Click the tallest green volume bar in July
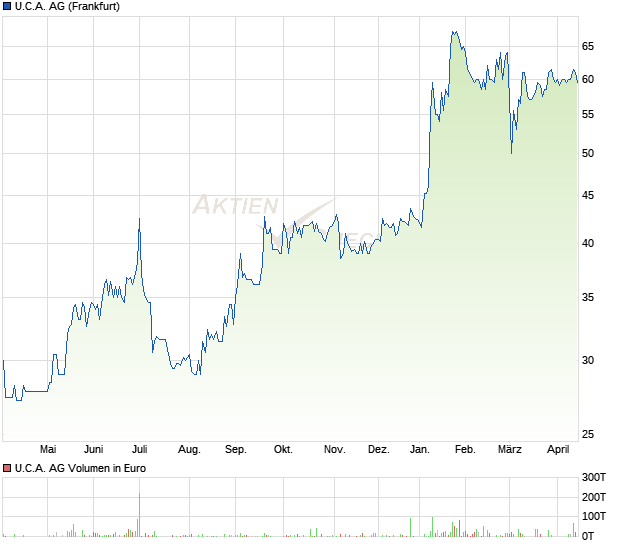The image size is (620, 546). coord(140,515)
